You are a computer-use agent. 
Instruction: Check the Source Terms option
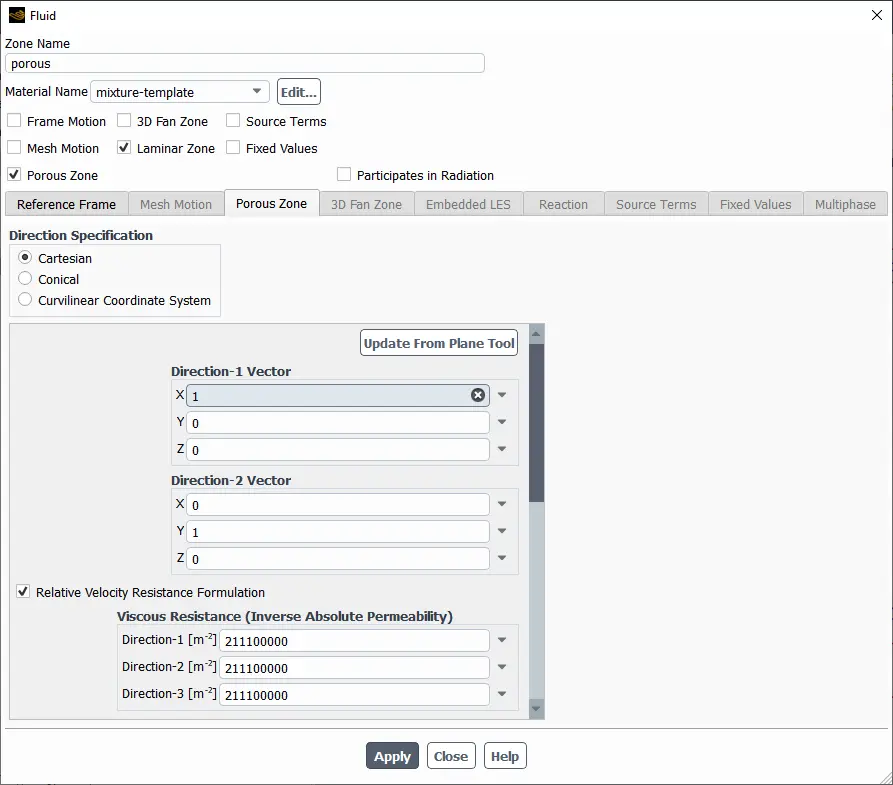click(x=233, y=121)
